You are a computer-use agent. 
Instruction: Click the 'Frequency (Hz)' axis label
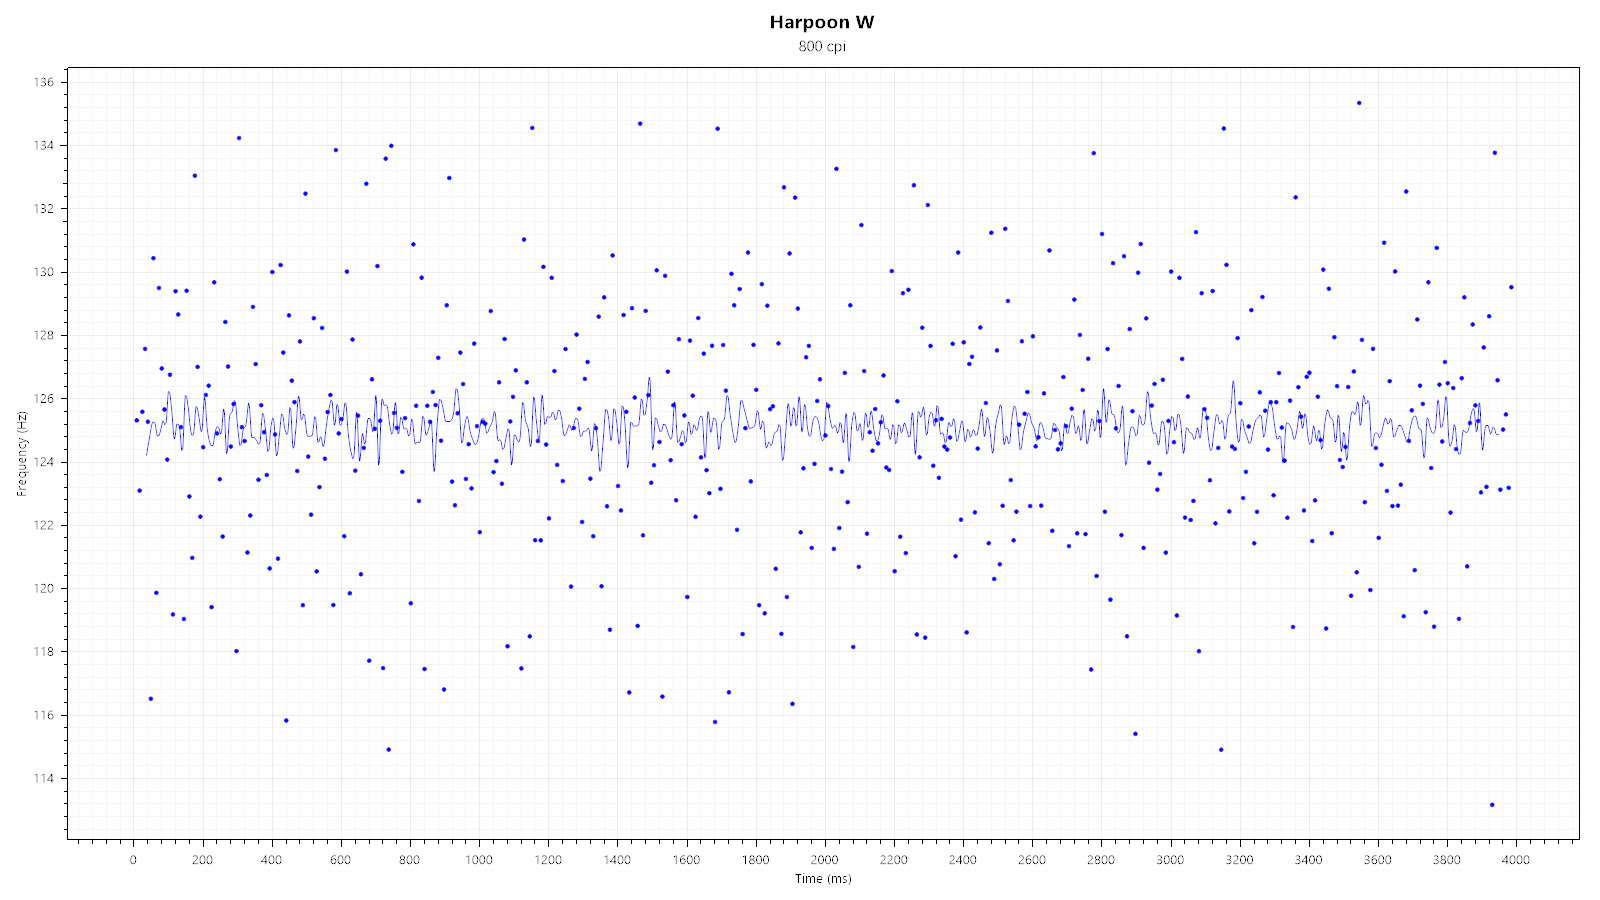[21, 453]
